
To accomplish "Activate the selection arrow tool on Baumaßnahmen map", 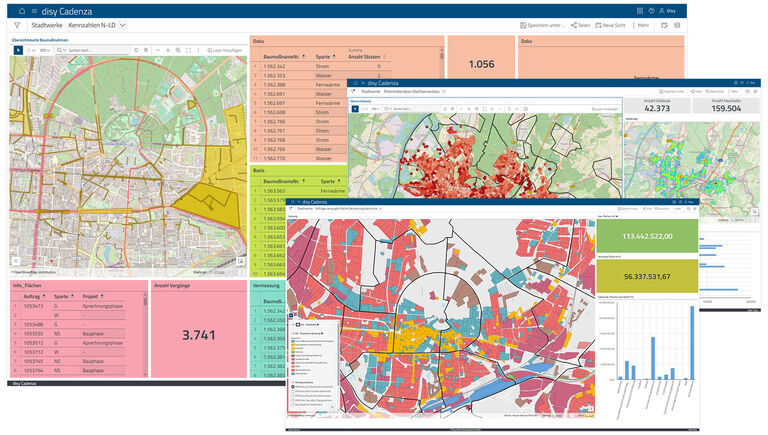I will point(18,50).
